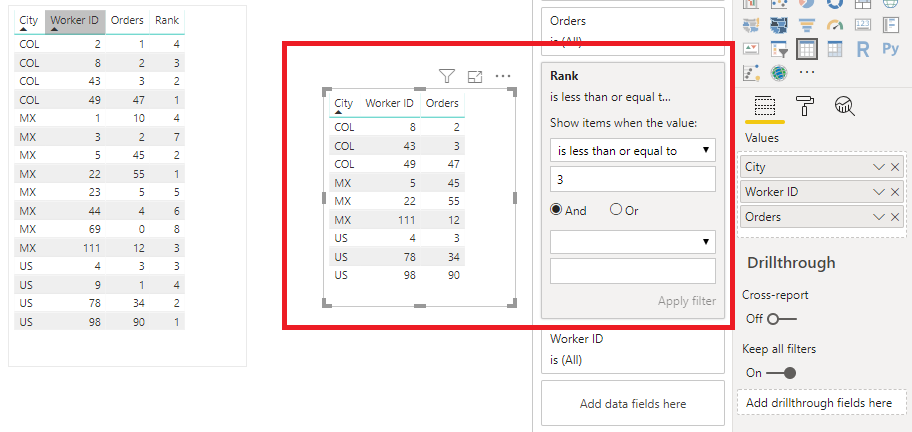Choose the Funnel chart visualization

[806, 25]
